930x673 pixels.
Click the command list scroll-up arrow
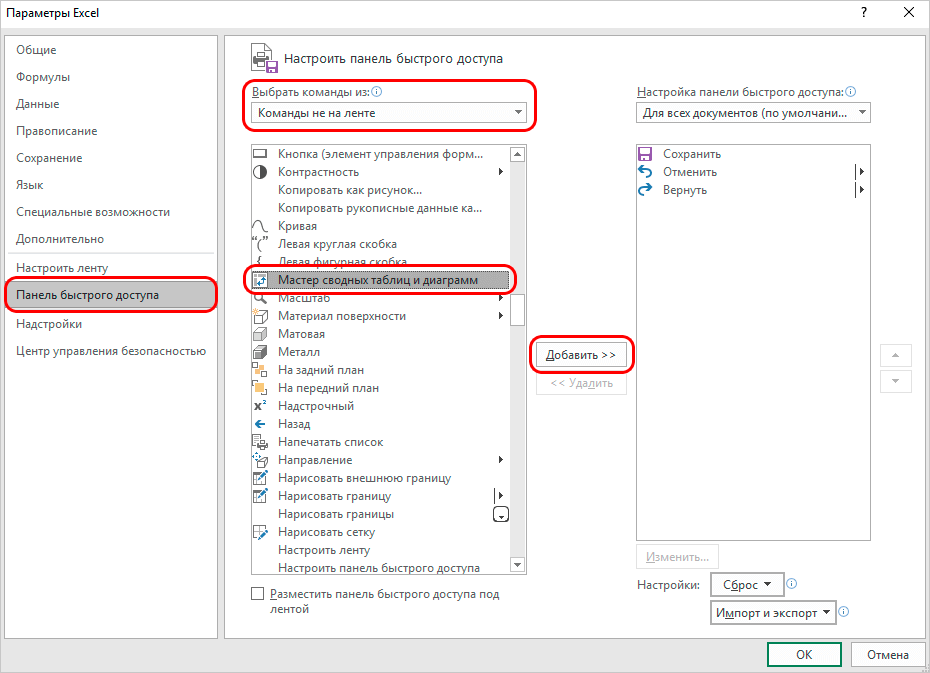point(518,154)
